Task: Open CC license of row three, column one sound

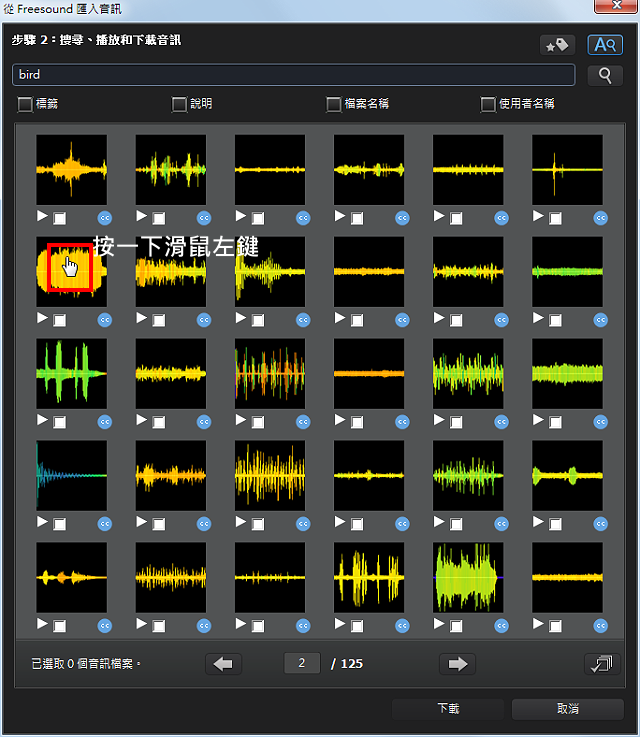Action: (x=105, y=422)
